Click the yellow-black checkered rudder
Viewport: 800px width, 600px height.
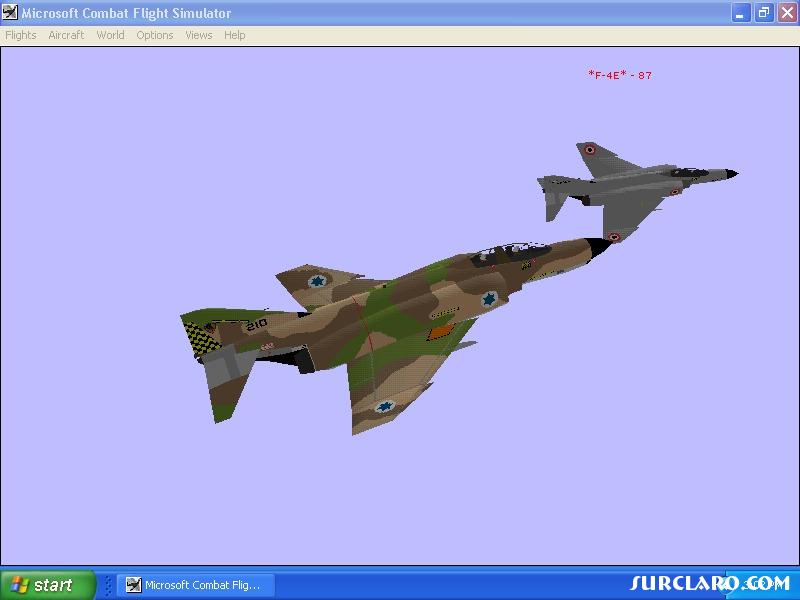point(201,339)
